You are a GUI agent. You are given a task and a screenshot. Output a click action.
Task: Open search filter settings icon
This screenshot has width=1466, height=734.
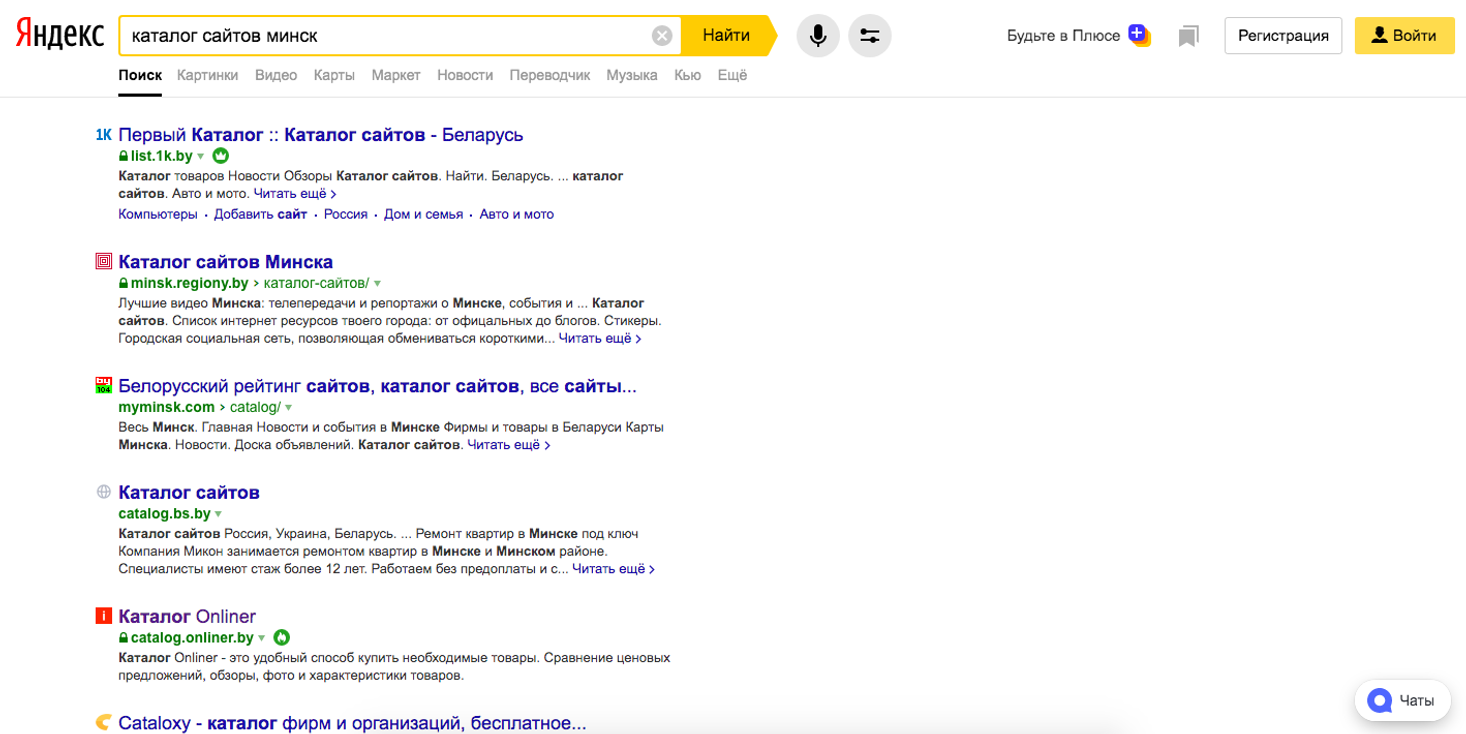870,36
